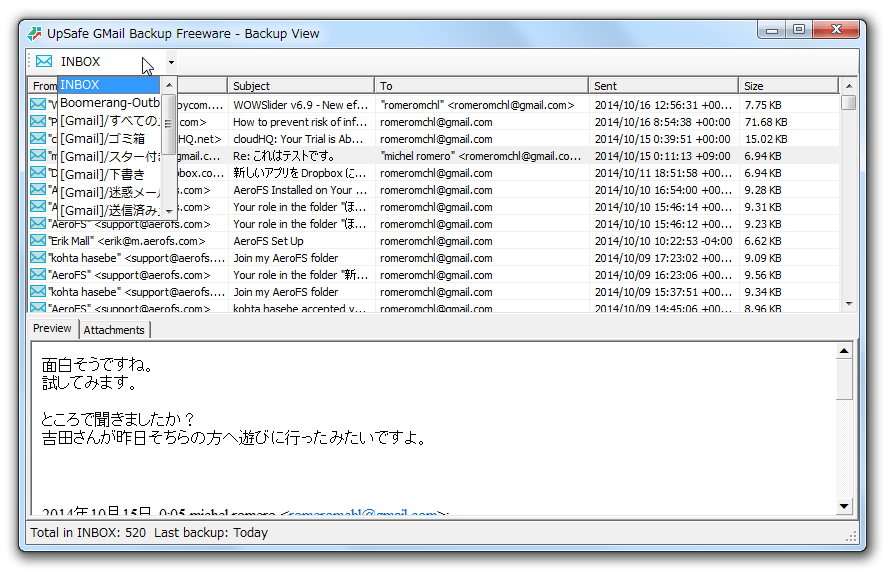Viewport: 888px width, 576px height.
Task: Choose INBOX in the folder dropdown list
Action: click(x=109, y=85)
